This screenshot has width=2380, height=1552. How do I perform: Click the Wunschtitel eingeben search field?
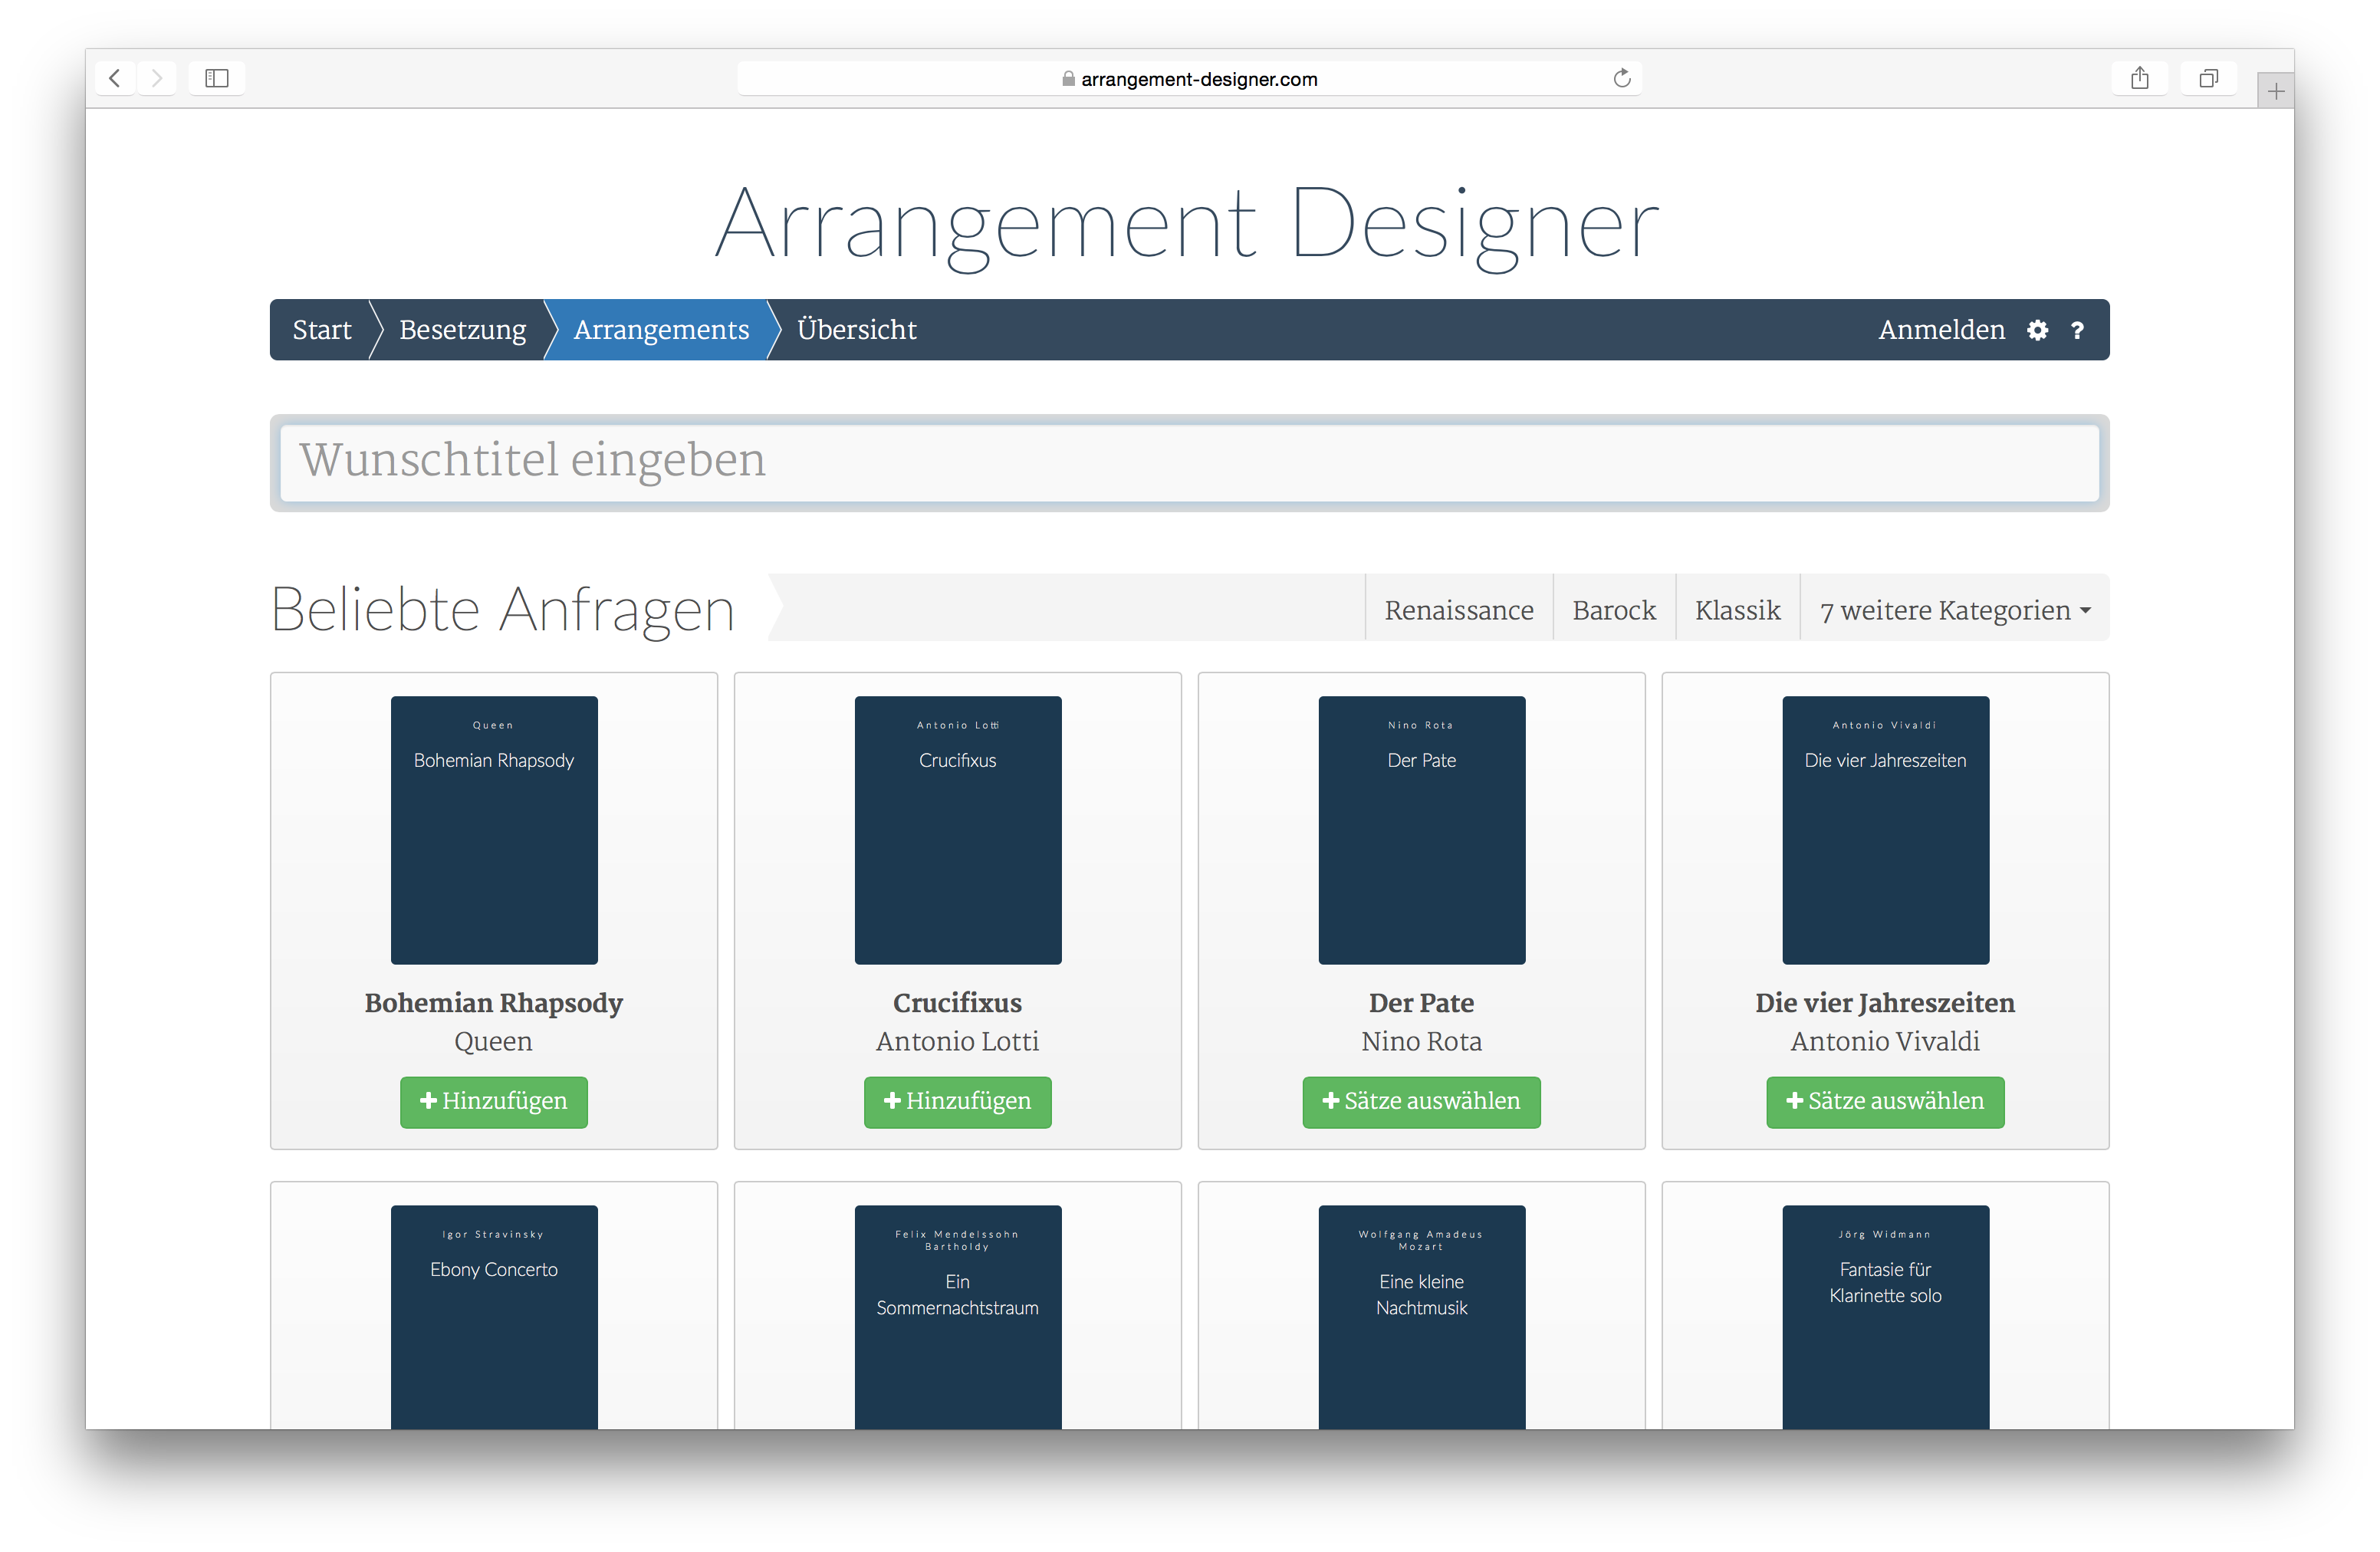1189,462
